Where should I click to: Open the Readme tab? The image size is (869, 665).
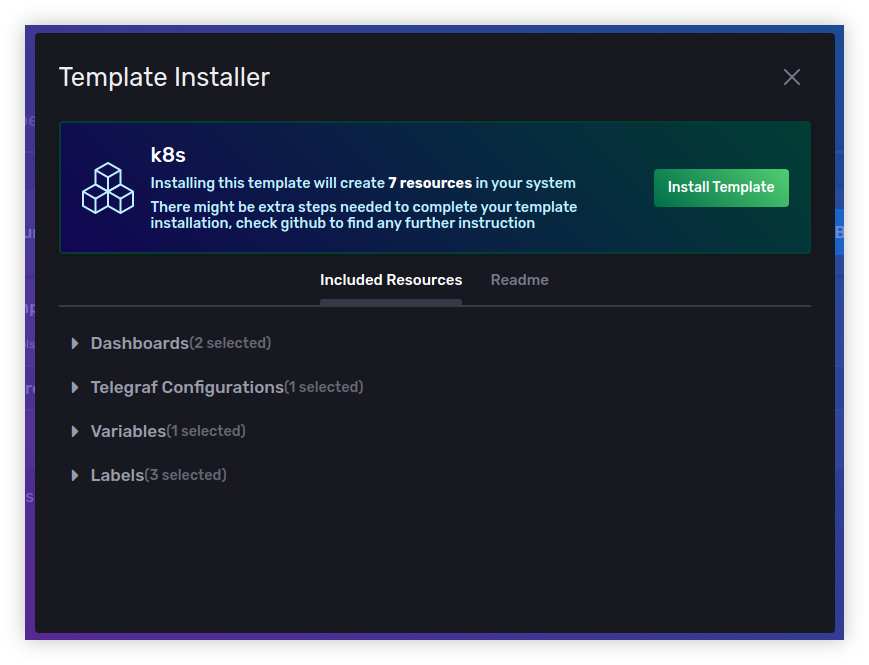tap(519, 280)
